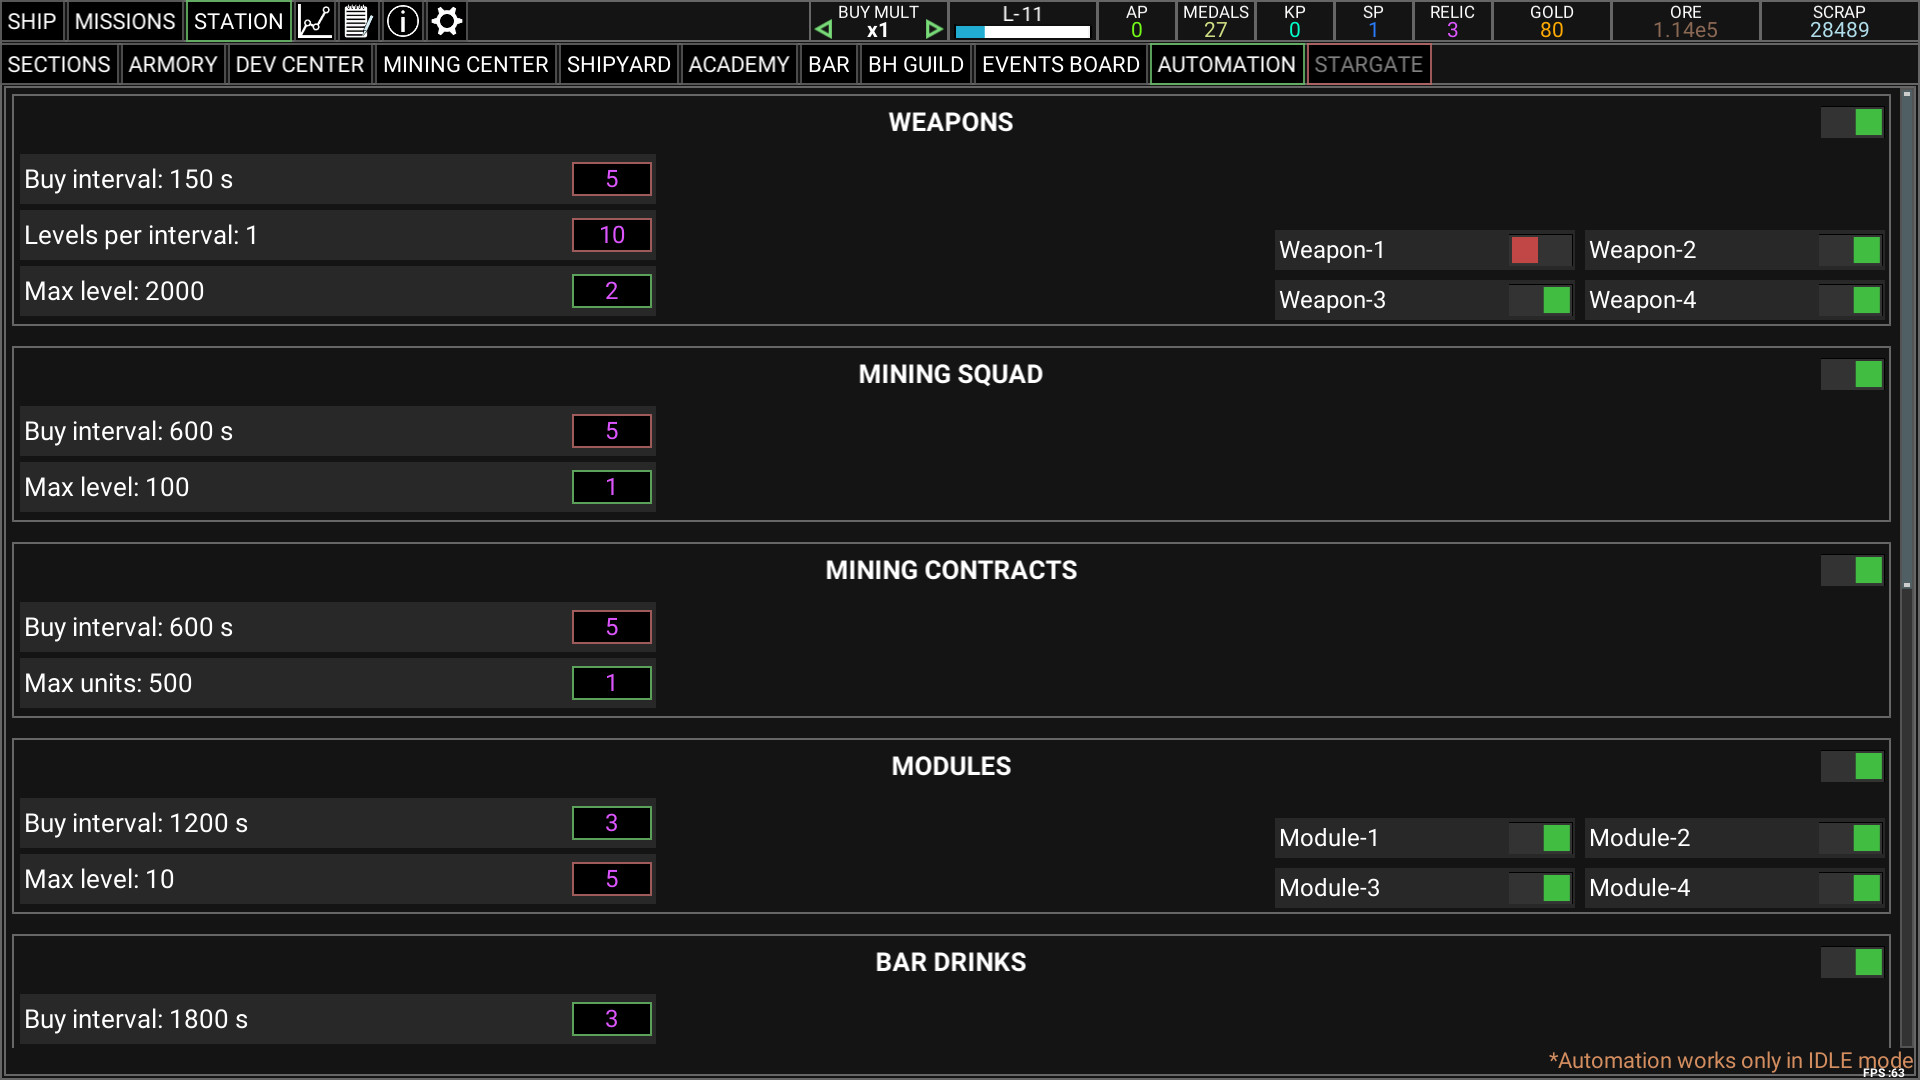The image size is (1920, 1080).
Task: Open the info panel icon
Action: [x=402, y=21]
